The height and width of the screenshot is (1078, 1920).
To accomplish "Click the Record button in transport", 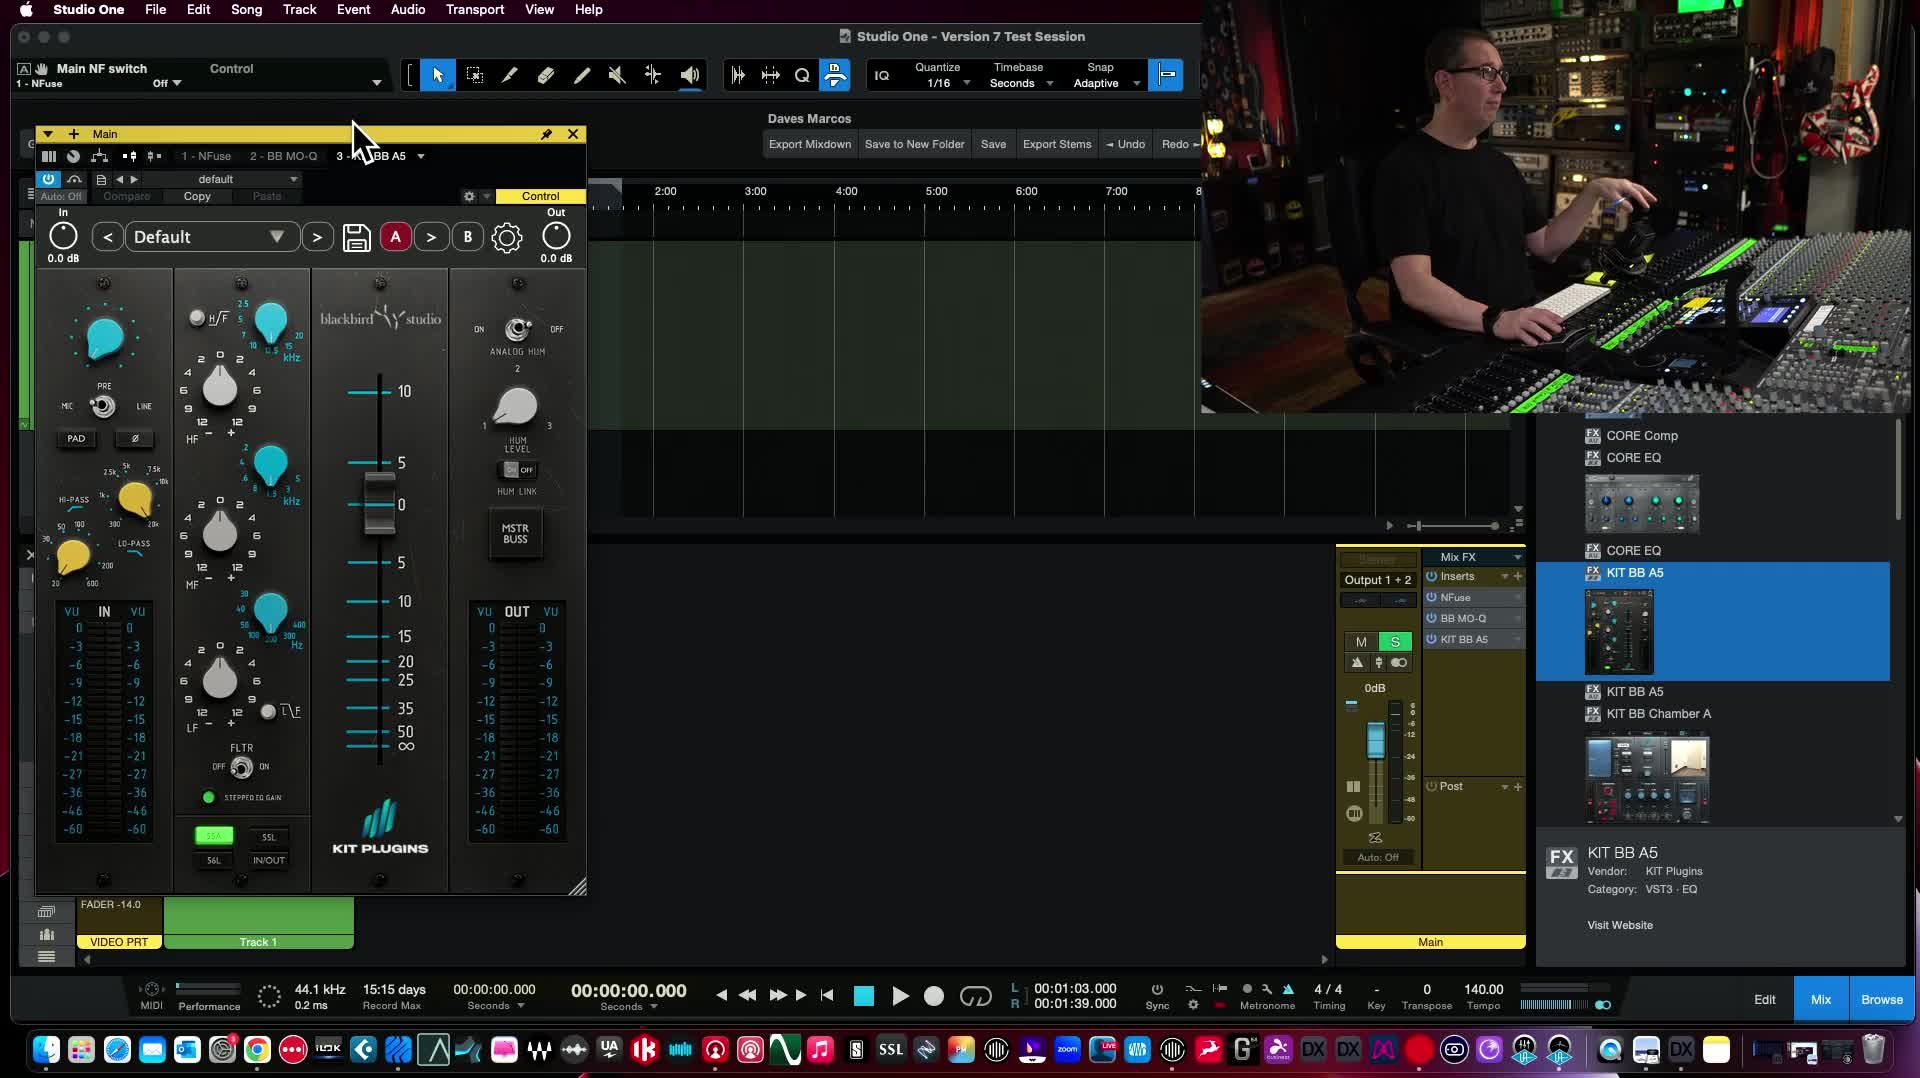I will [x=934, y=996].
